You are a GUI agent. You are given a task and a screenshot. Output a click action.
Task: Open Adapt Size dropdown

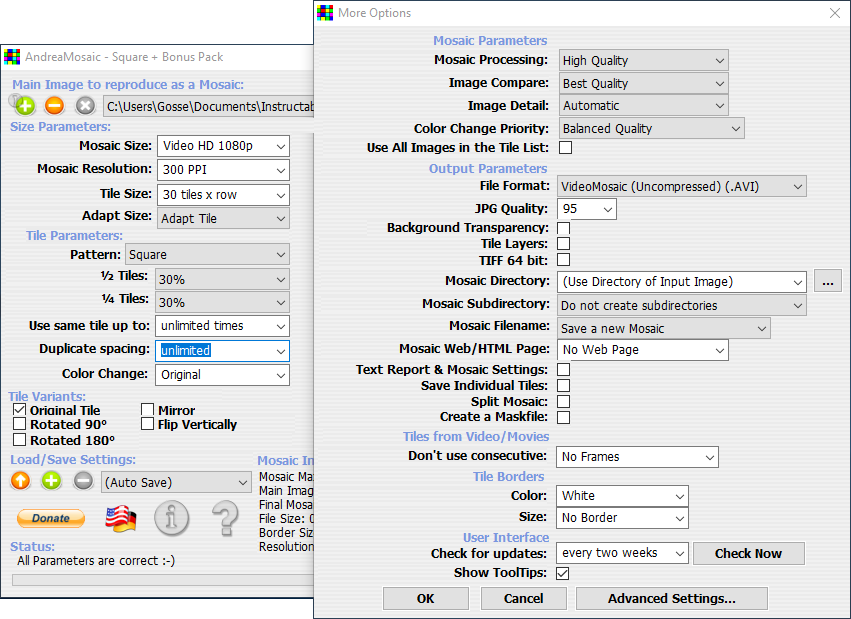223,219
